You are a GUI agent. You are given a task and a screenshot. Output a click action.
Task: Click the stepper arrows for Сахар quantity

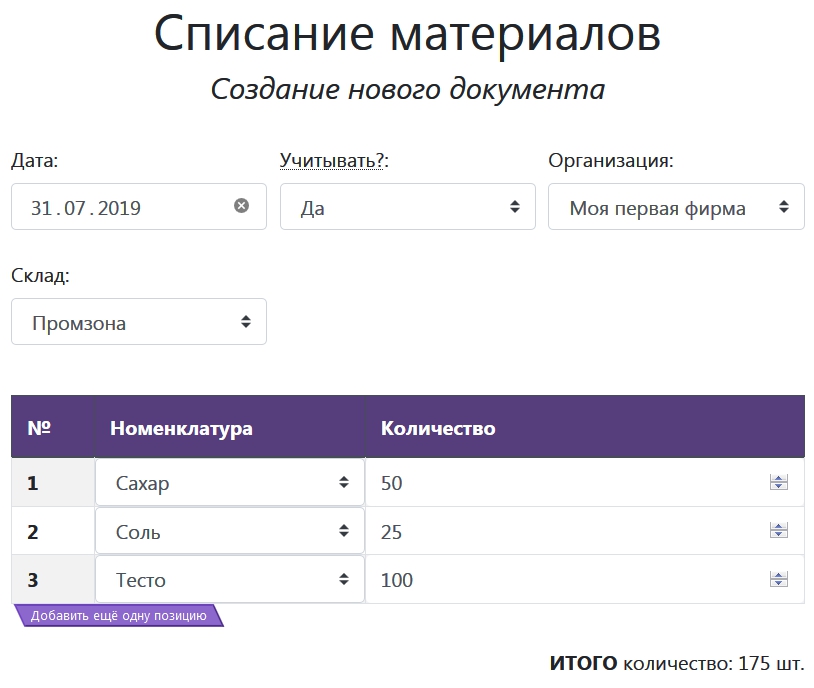click(x=778, y=483)
